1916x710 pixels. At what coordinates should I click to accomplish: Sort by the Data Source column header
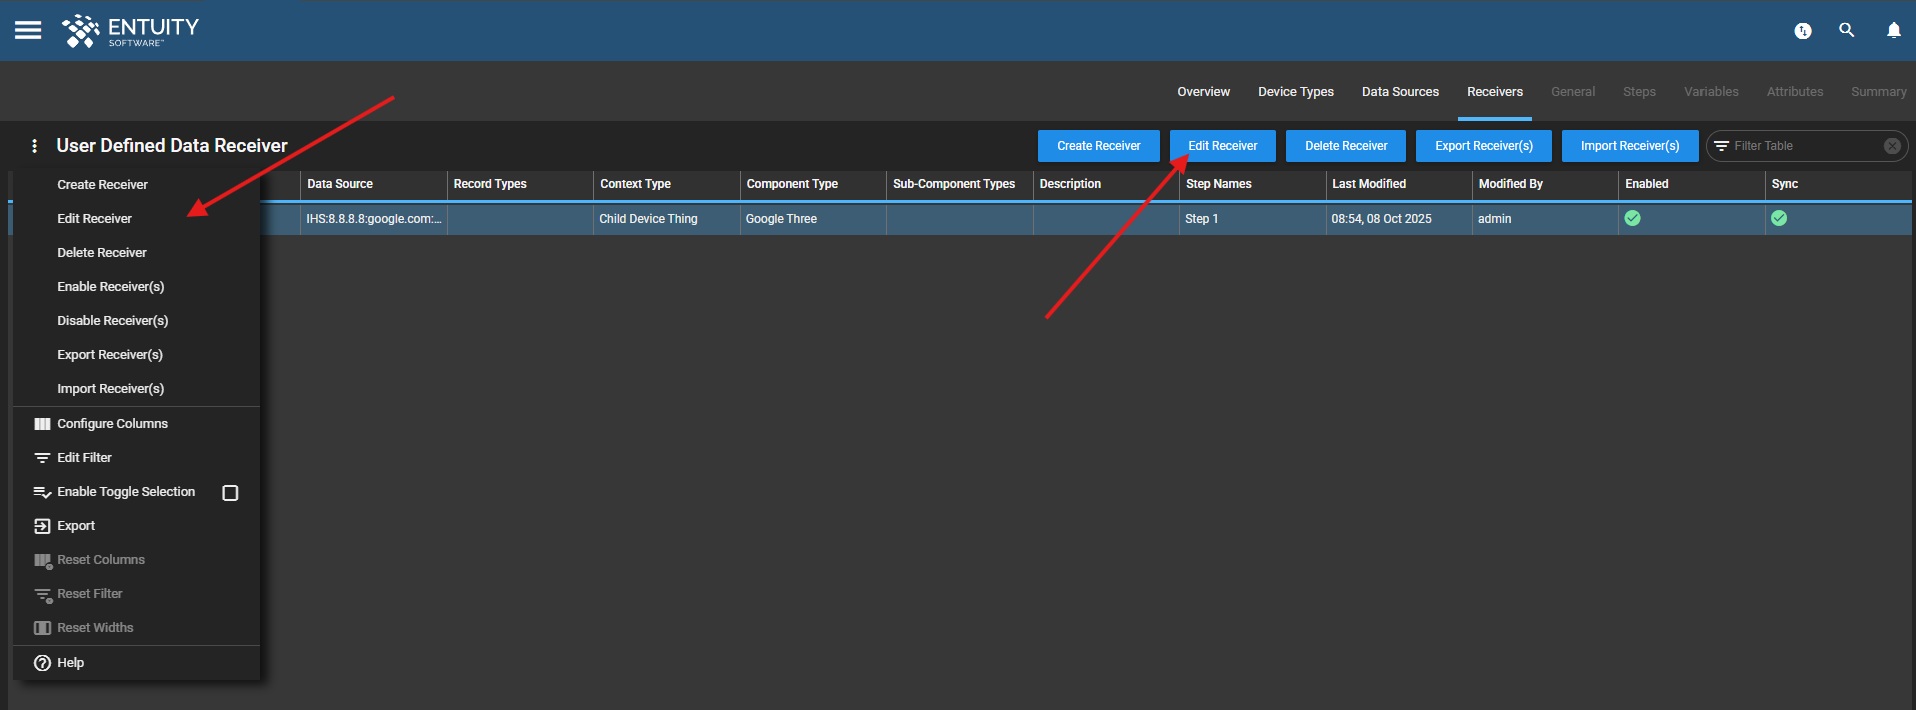click(373, 184)
